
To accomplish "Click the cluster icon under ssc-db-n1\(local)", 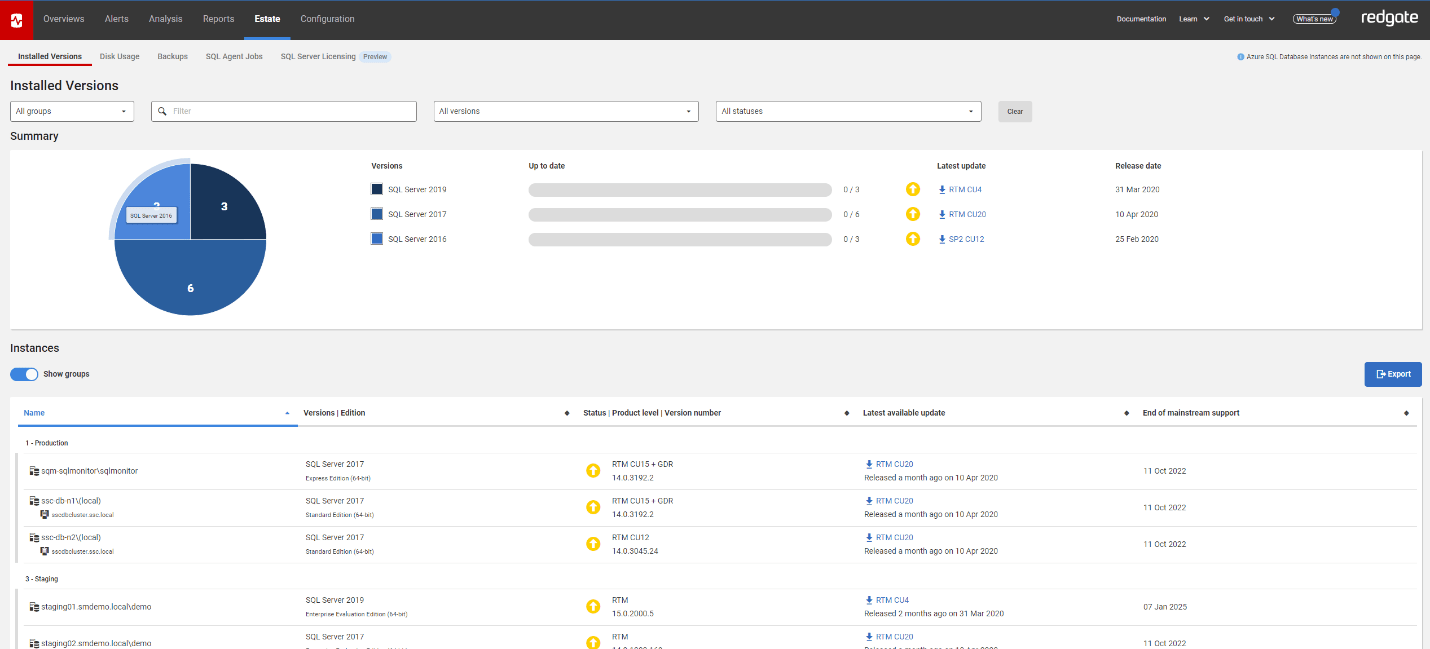I will [x=44, y=514].
